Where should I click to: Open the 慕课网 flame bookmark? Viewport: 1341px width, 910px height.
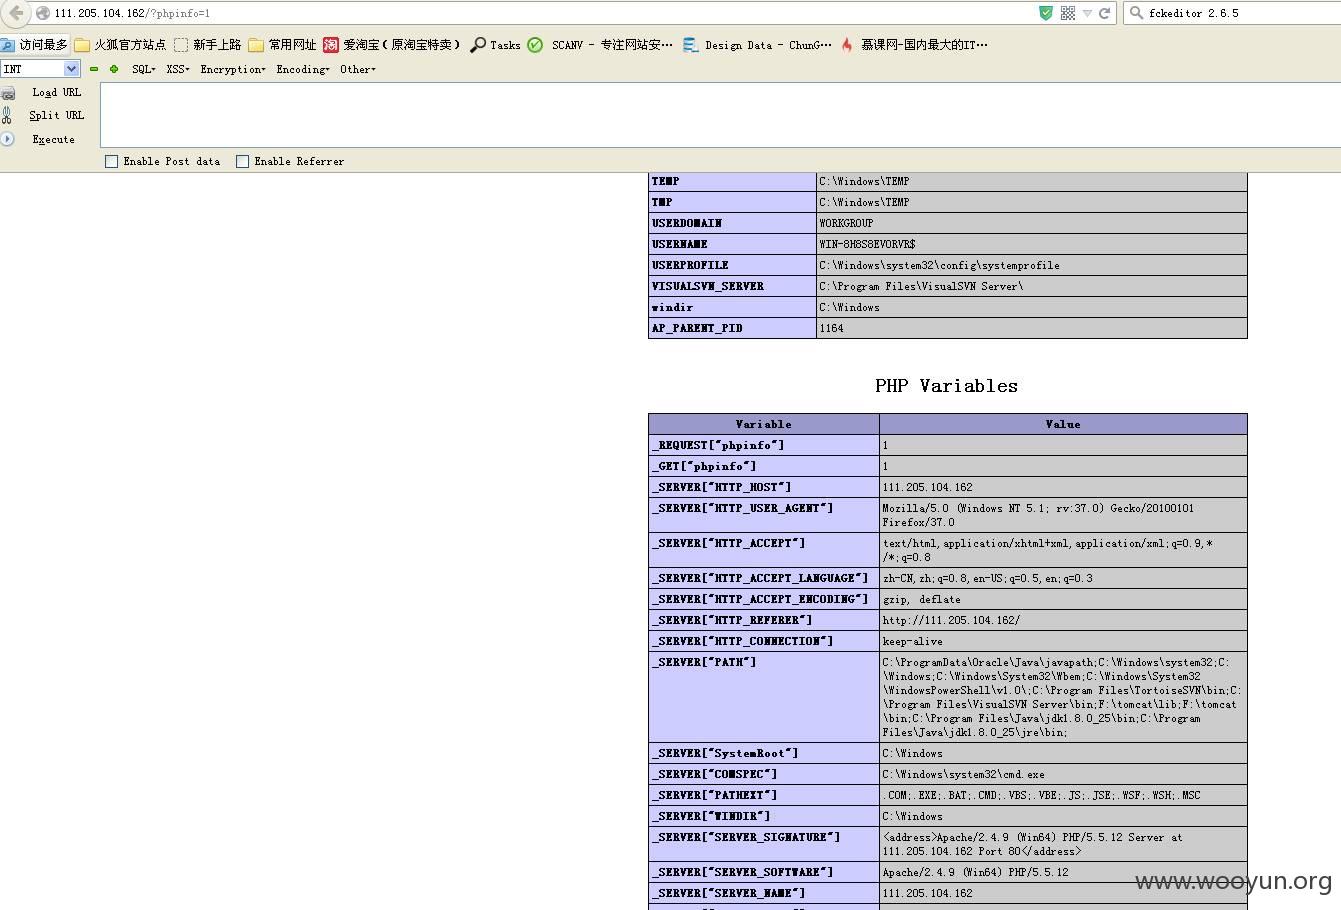tap(914, 45)
